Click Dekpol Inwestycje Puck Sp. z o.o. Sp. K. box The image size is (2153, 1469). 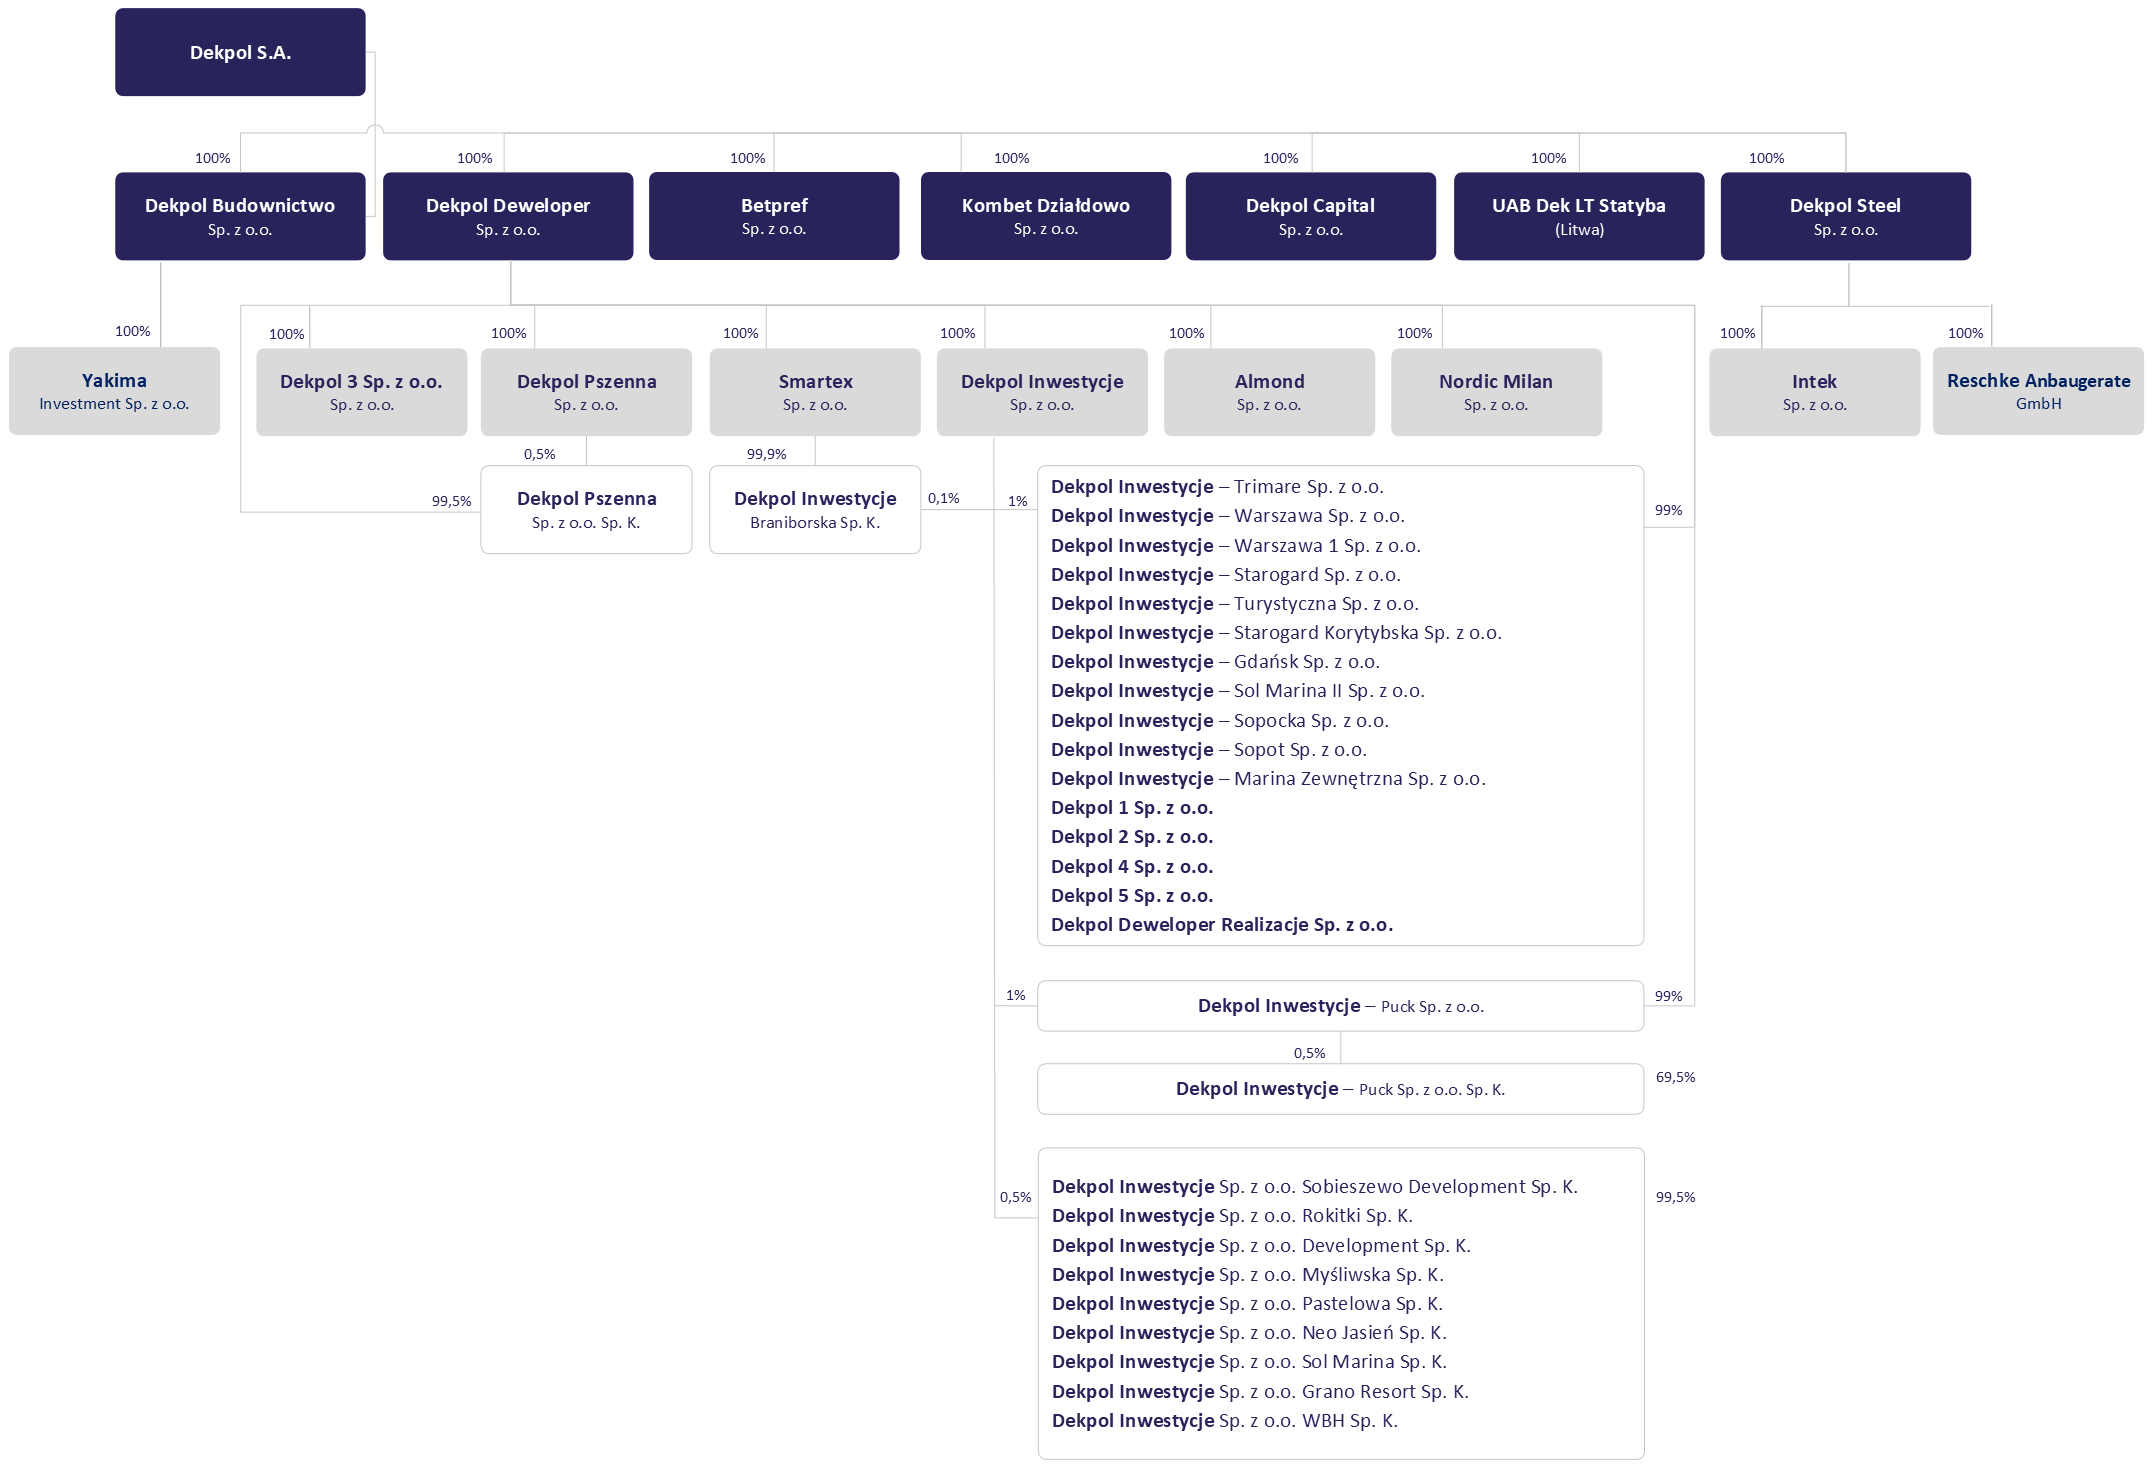click(1340, 1089)
